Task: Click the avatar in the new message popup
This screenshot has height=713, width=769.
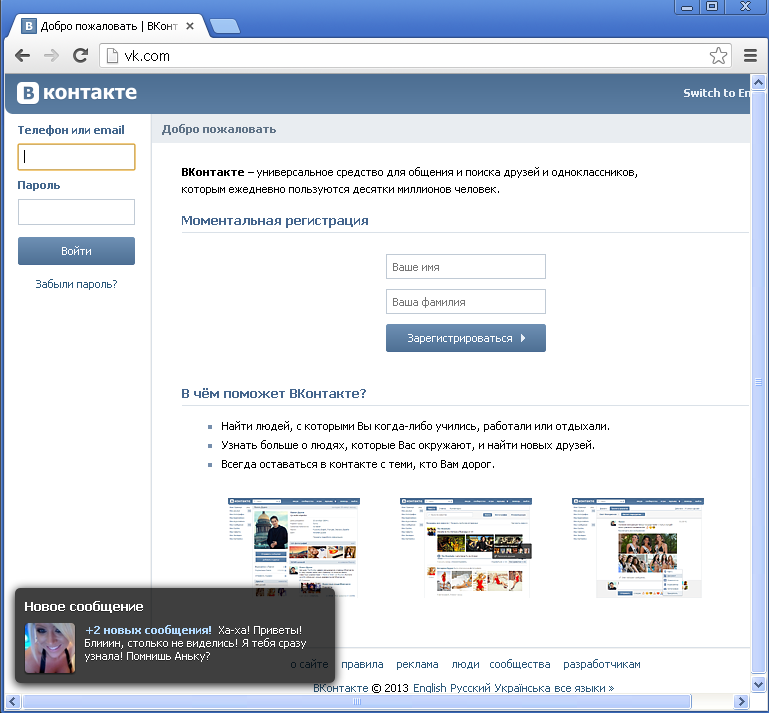Action: pos(50,648)
